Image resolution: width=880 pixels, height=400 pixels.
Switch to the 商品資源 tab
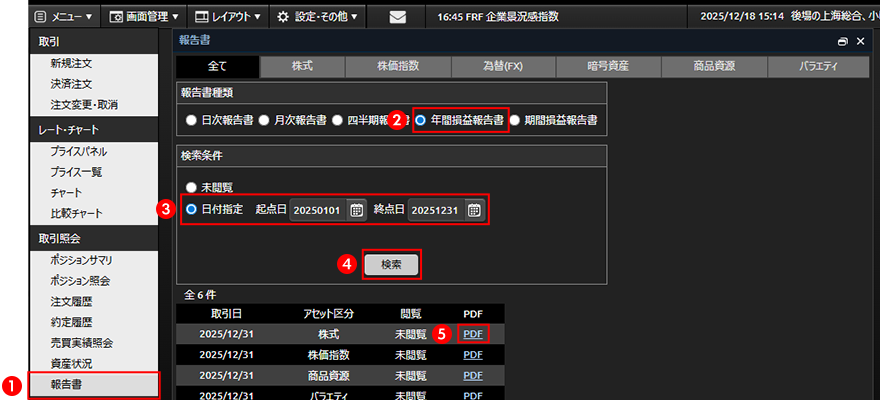coord(714,66)
